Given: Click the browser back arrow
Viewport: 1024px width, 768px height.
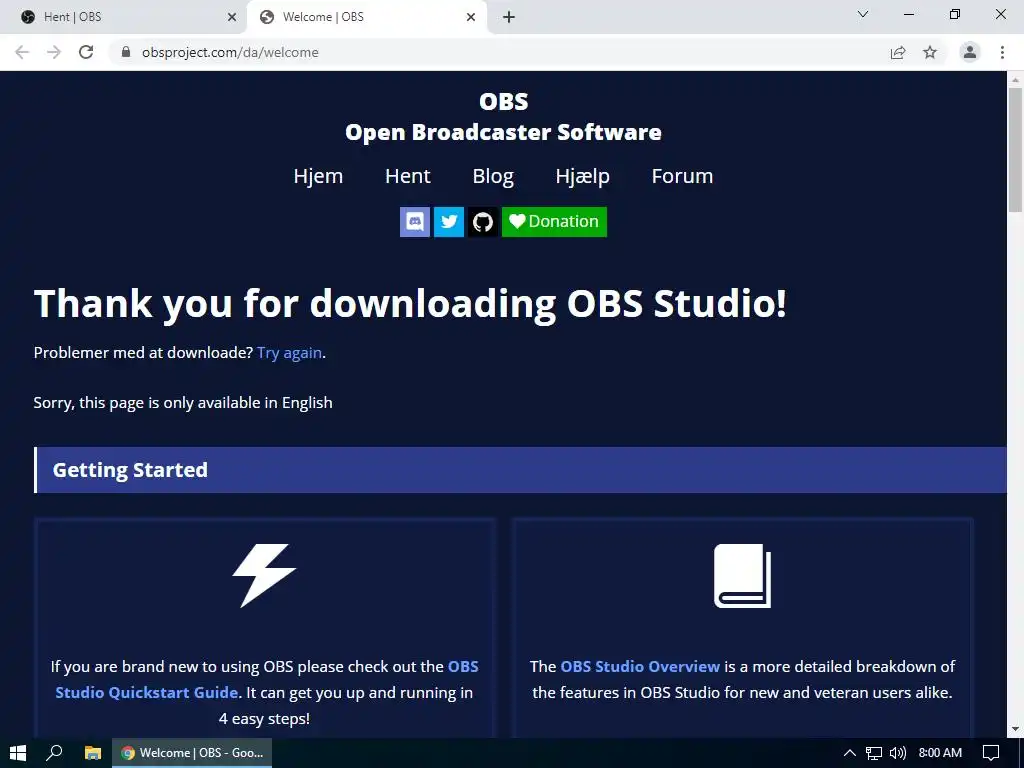Looking at the screenshot, I should point(22,52).
